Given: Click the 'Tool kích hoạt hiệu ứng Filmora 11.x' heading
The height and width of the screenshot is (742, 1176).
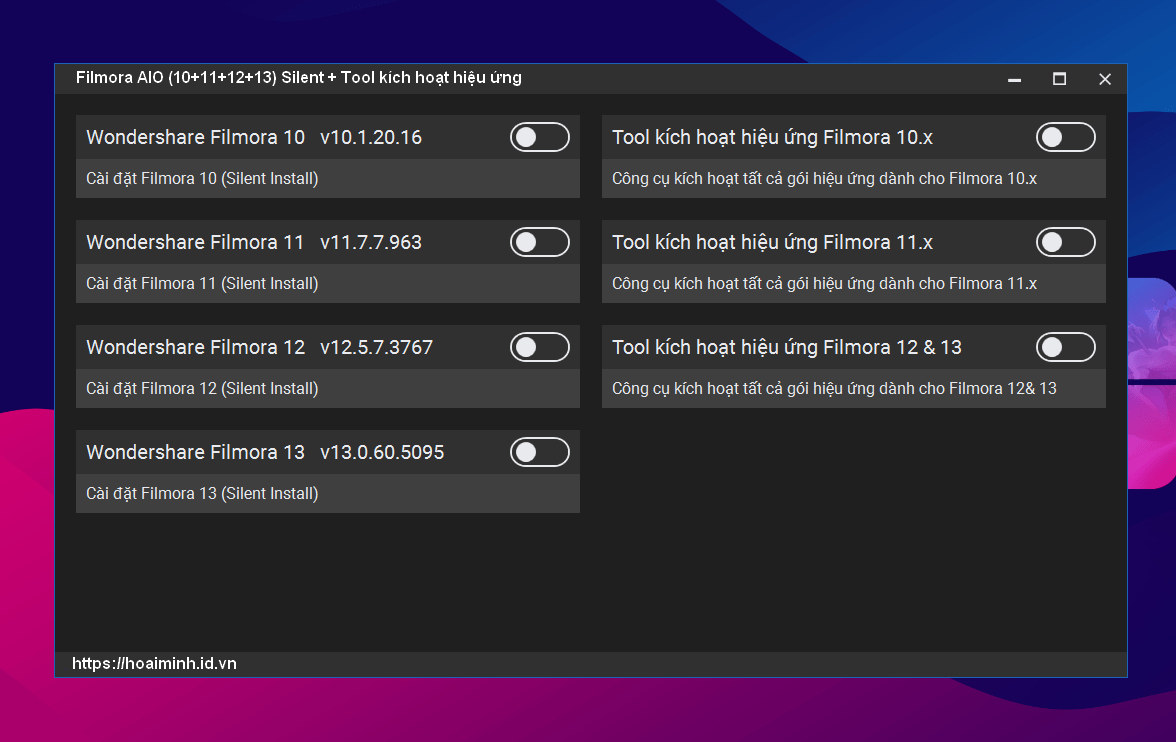Looking at the screenshot, I should pyautogui.click(x=772, y=242).
